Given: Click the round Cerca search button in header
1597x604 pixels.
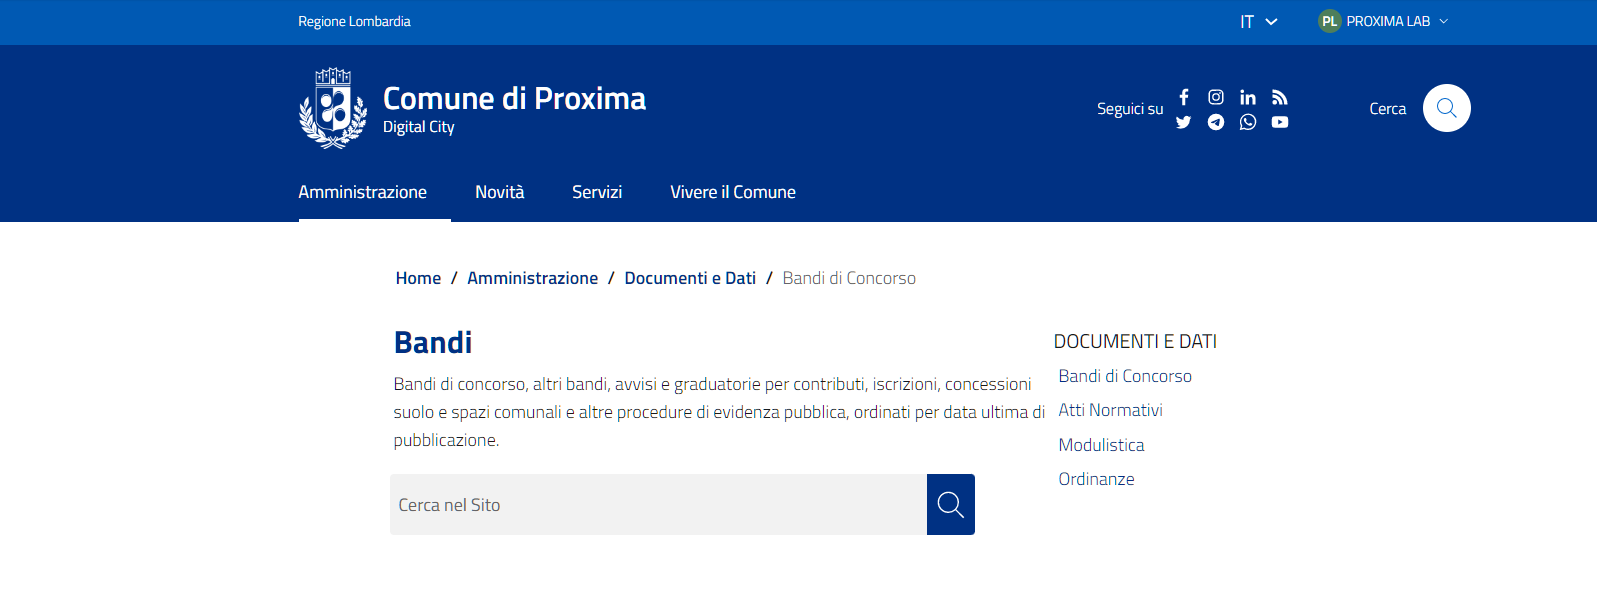Looking at the screenshot, I should (x=1446, y=108).
